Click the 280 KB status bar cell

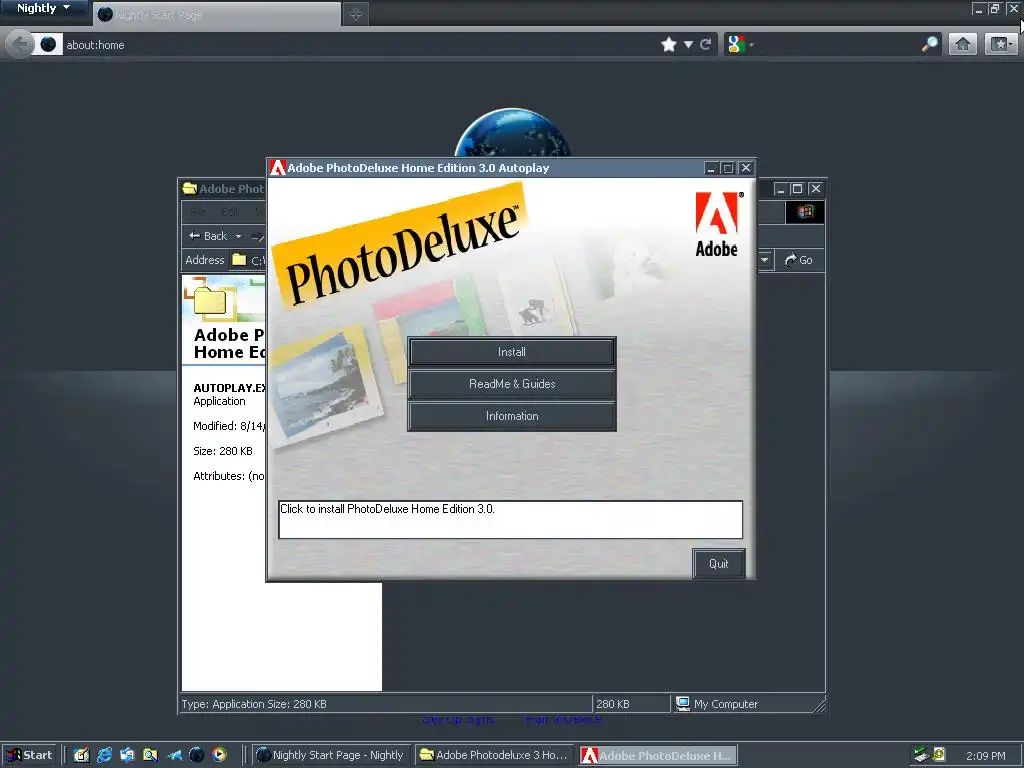(630, 704)
